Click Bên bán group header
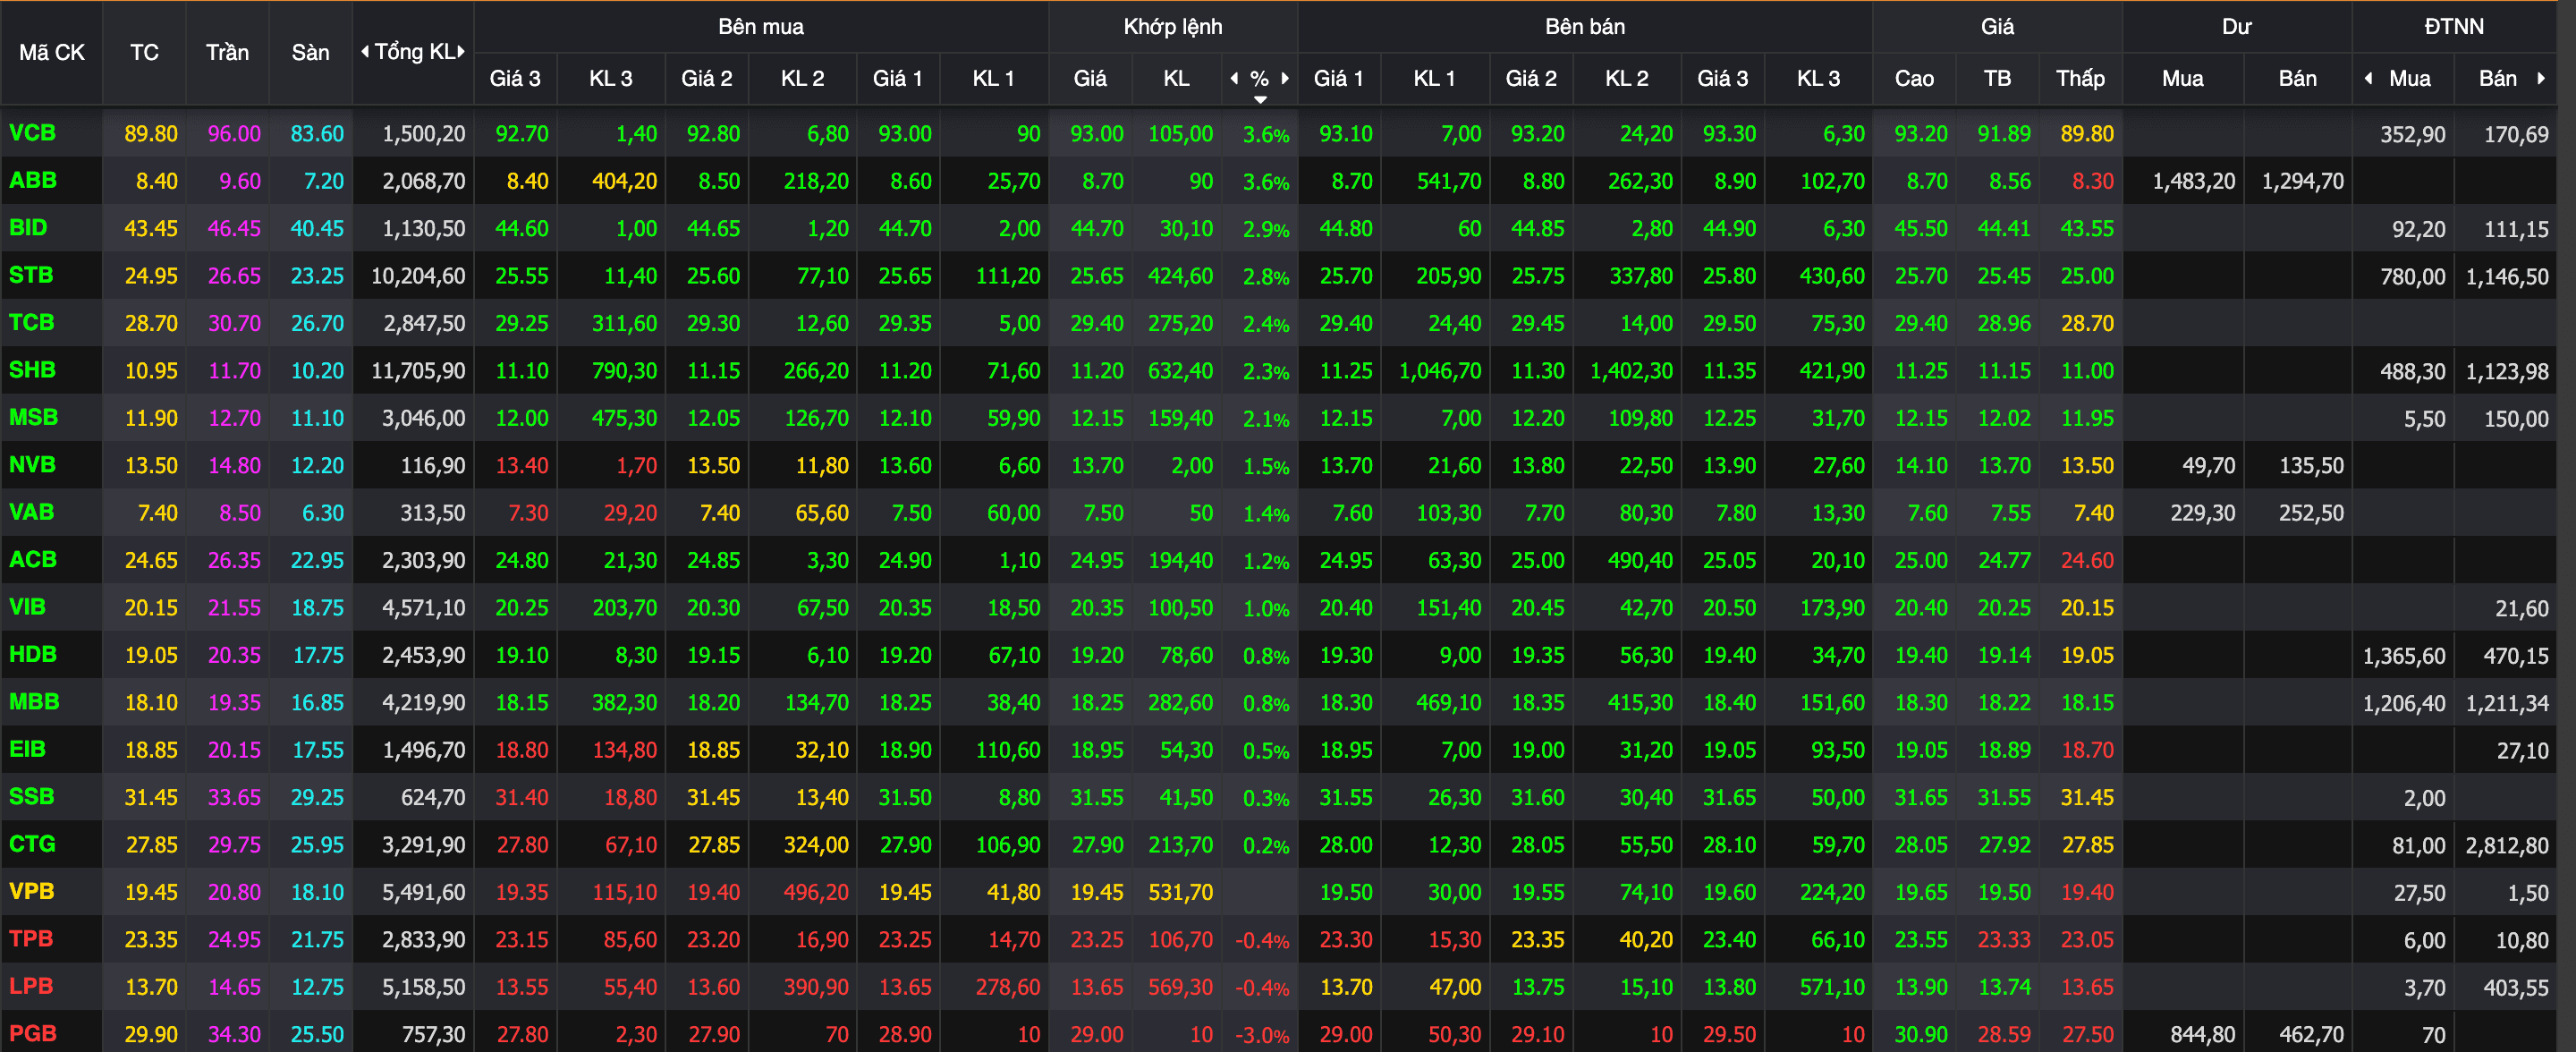Image resolution: width=2576 pixels, height=1052 pixels. pyautogui.click(x=1585, y=26)
